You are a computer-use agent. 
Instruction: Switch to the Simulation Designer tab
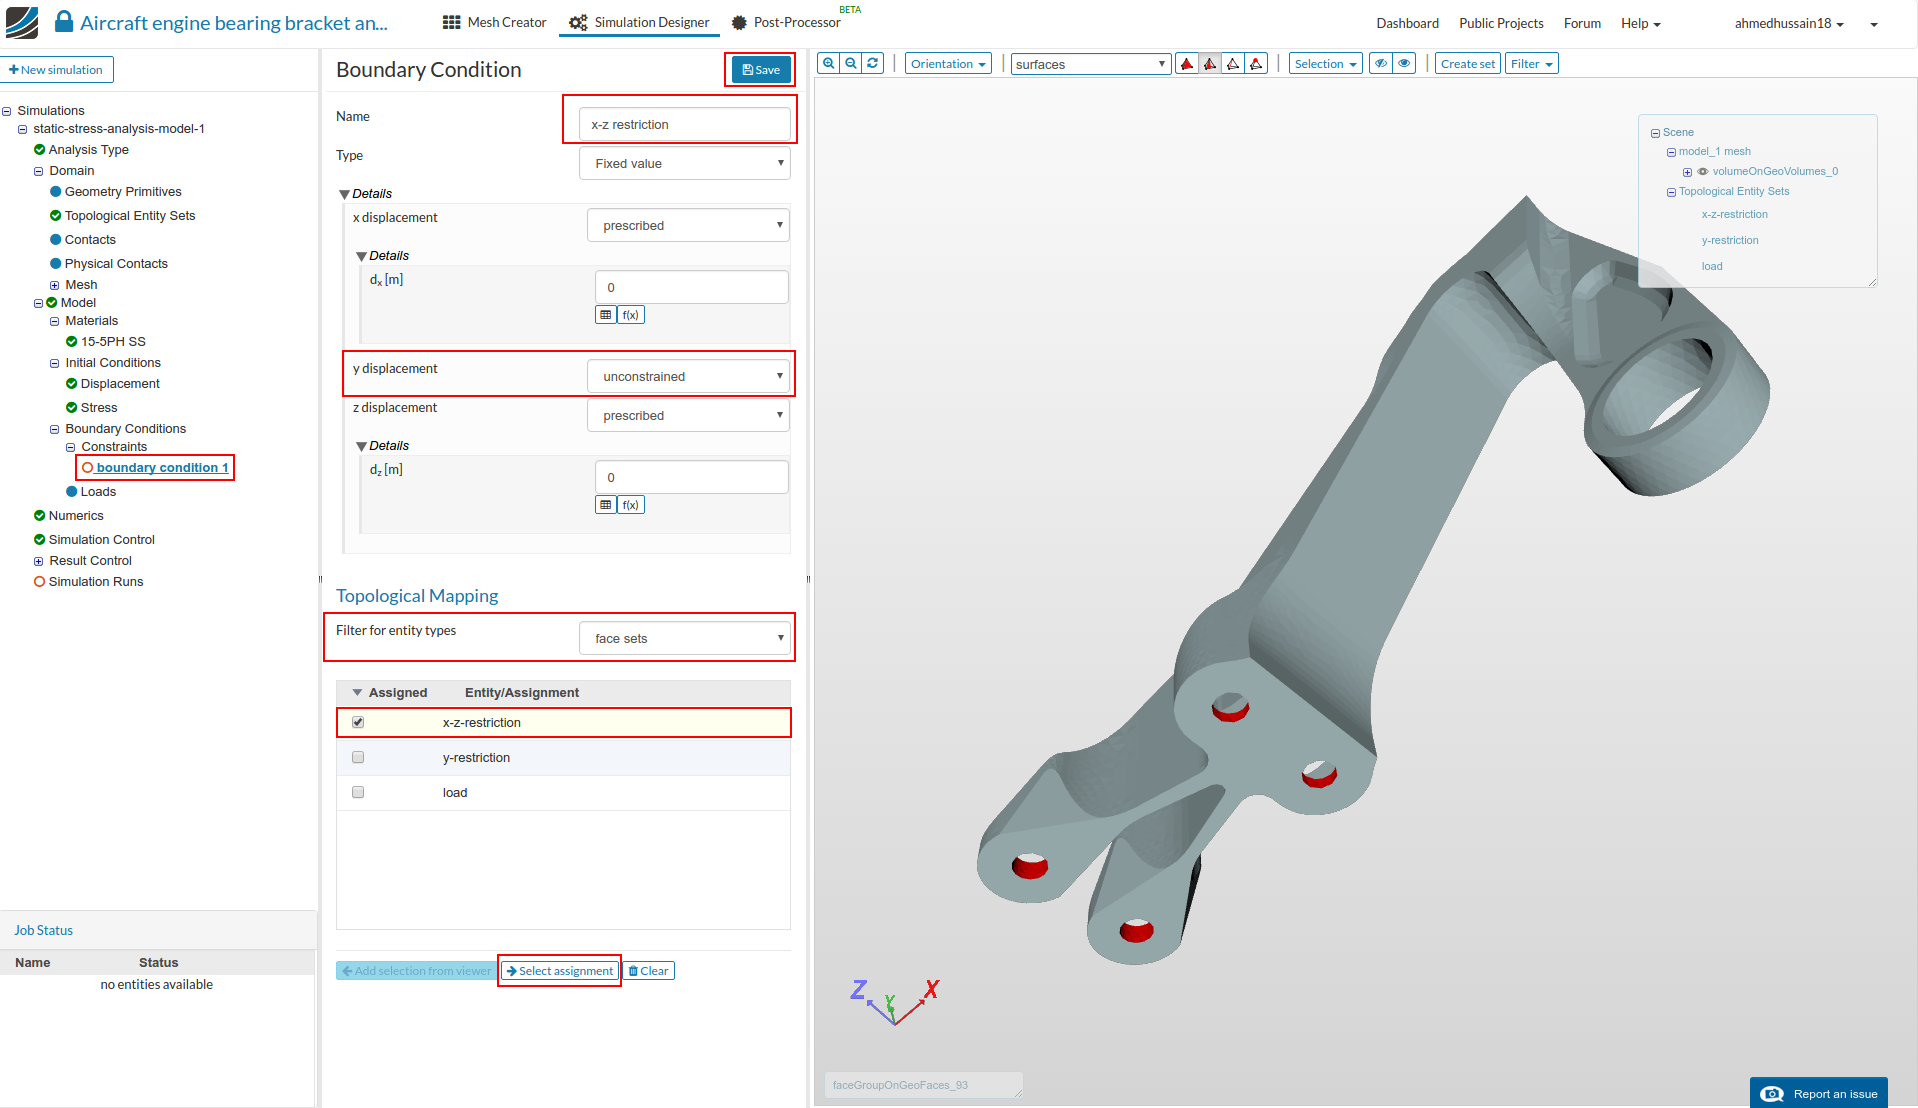(x=640, y=22)
